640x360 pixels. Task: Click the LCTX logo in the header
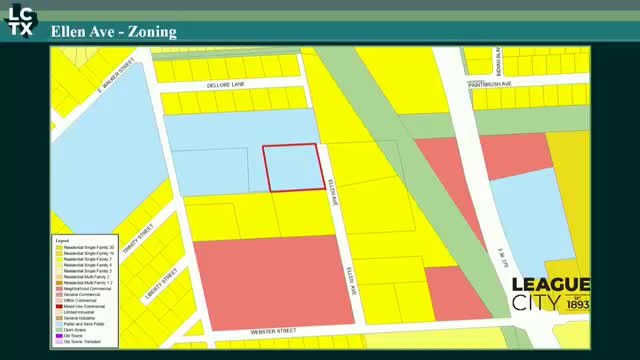(x=21, y=21)
